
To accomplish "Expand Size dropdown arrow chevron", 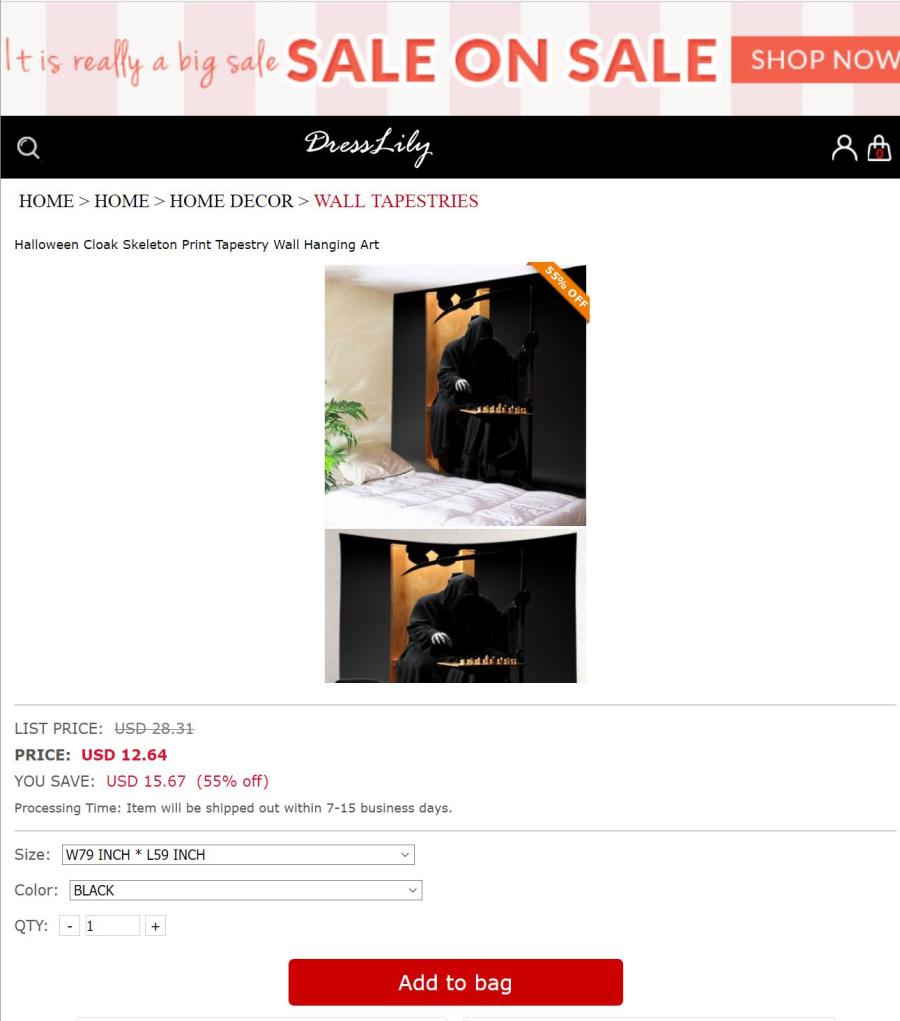I will (404, 854).
